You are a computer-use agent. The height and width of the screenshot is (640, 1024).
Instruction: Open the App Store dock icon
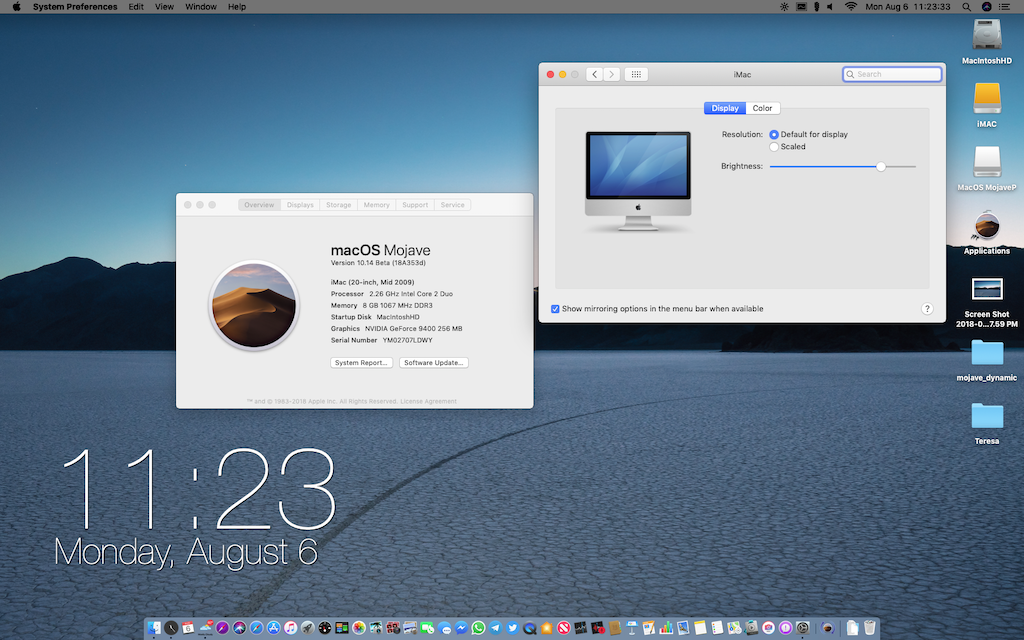click(274, 628)
